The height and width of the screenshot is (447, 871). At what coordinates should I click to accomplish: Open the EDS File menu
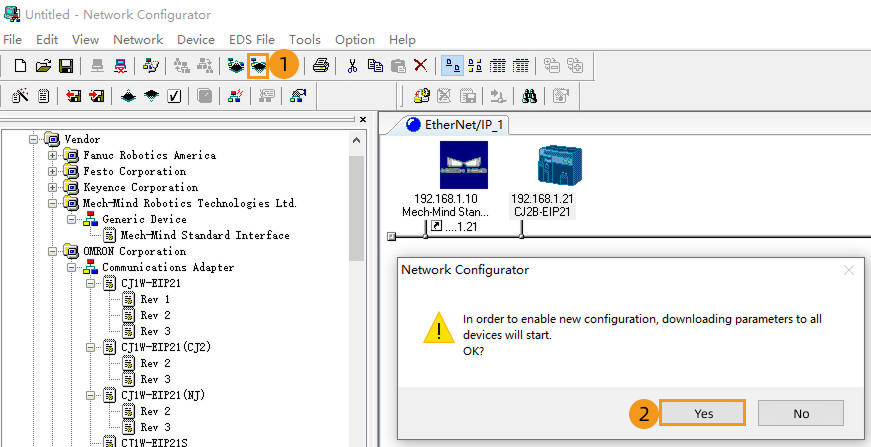tap(252, 39)
